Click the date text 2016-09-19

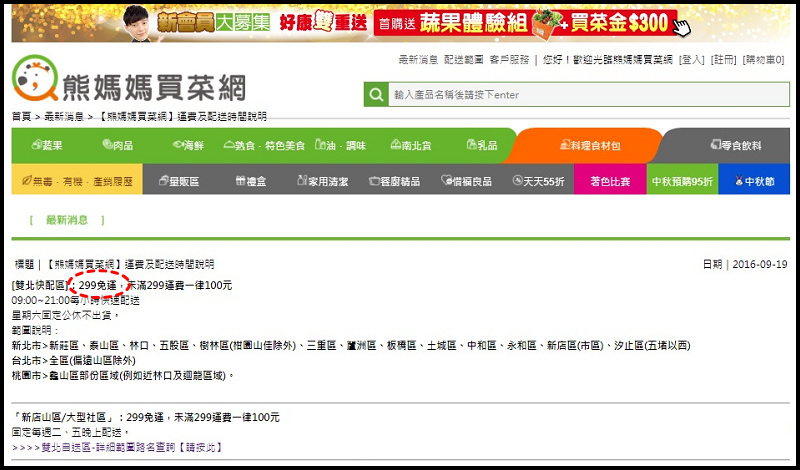760,264
